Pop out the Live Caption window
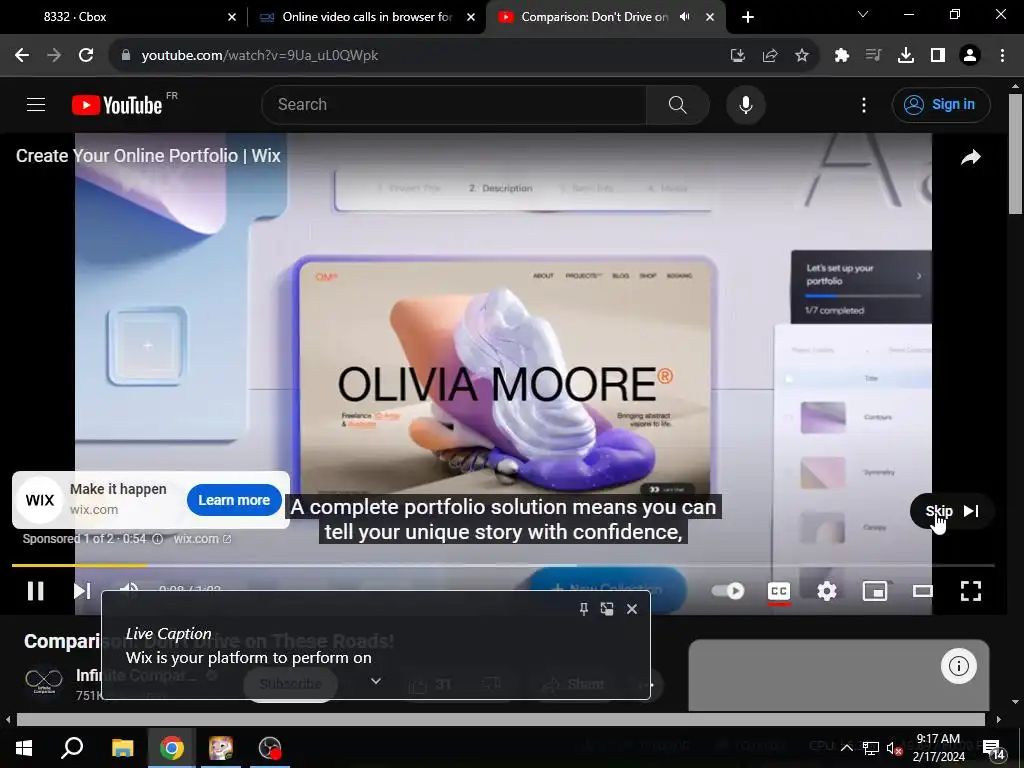Viewport: 1024px width, 768px height. click(x=607, y=609)
